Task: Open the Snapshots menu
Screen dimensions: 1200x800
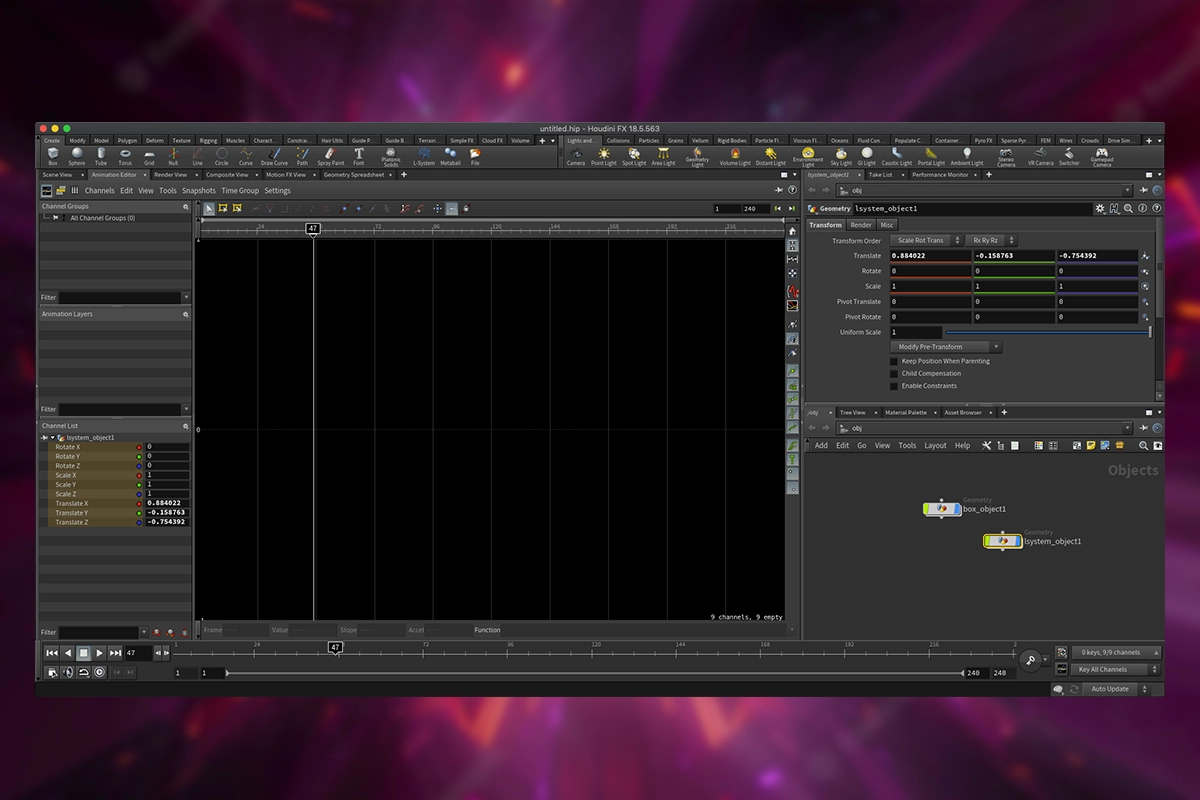Action: point(198,191)
